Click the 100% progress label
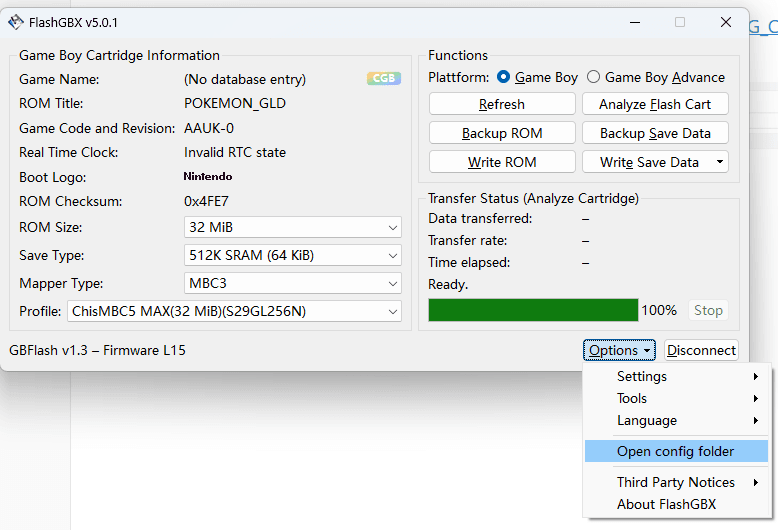778x530 pixels. (x=659, y=310)
